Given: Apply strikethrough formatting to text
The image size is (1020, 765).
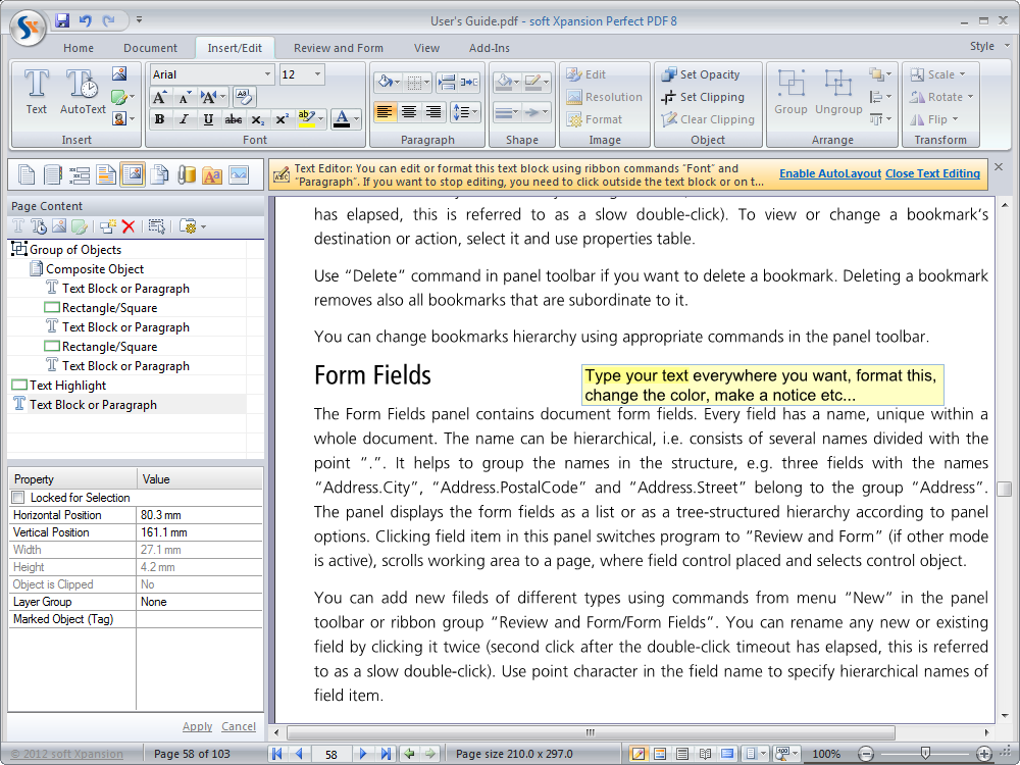Looking at the screenshot, I should coord(233,120).
